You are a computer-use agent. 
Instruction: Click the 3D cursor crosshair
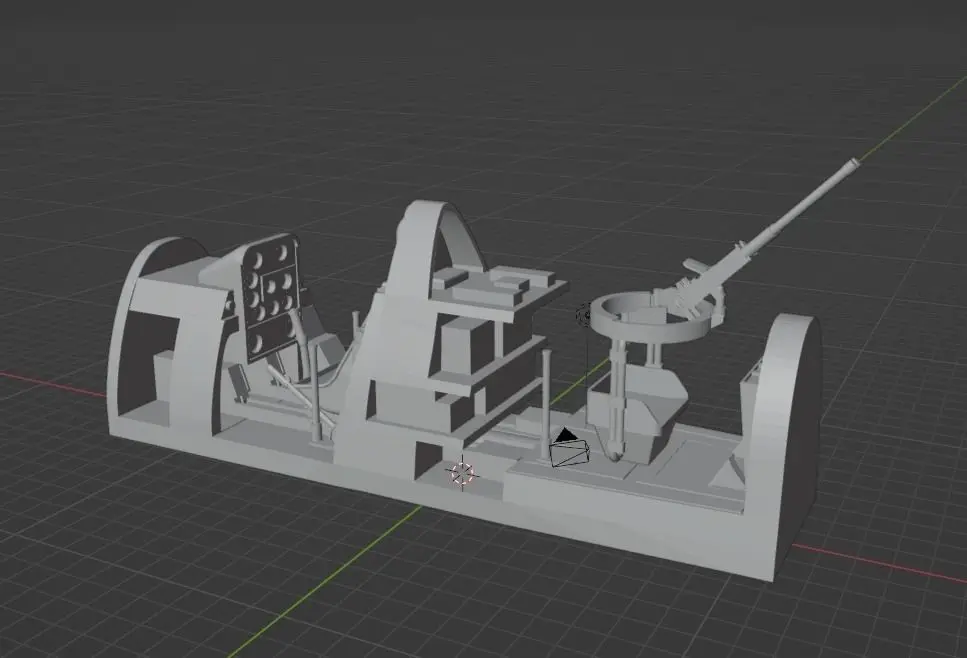pyautogui.click(x=462, y=472)
